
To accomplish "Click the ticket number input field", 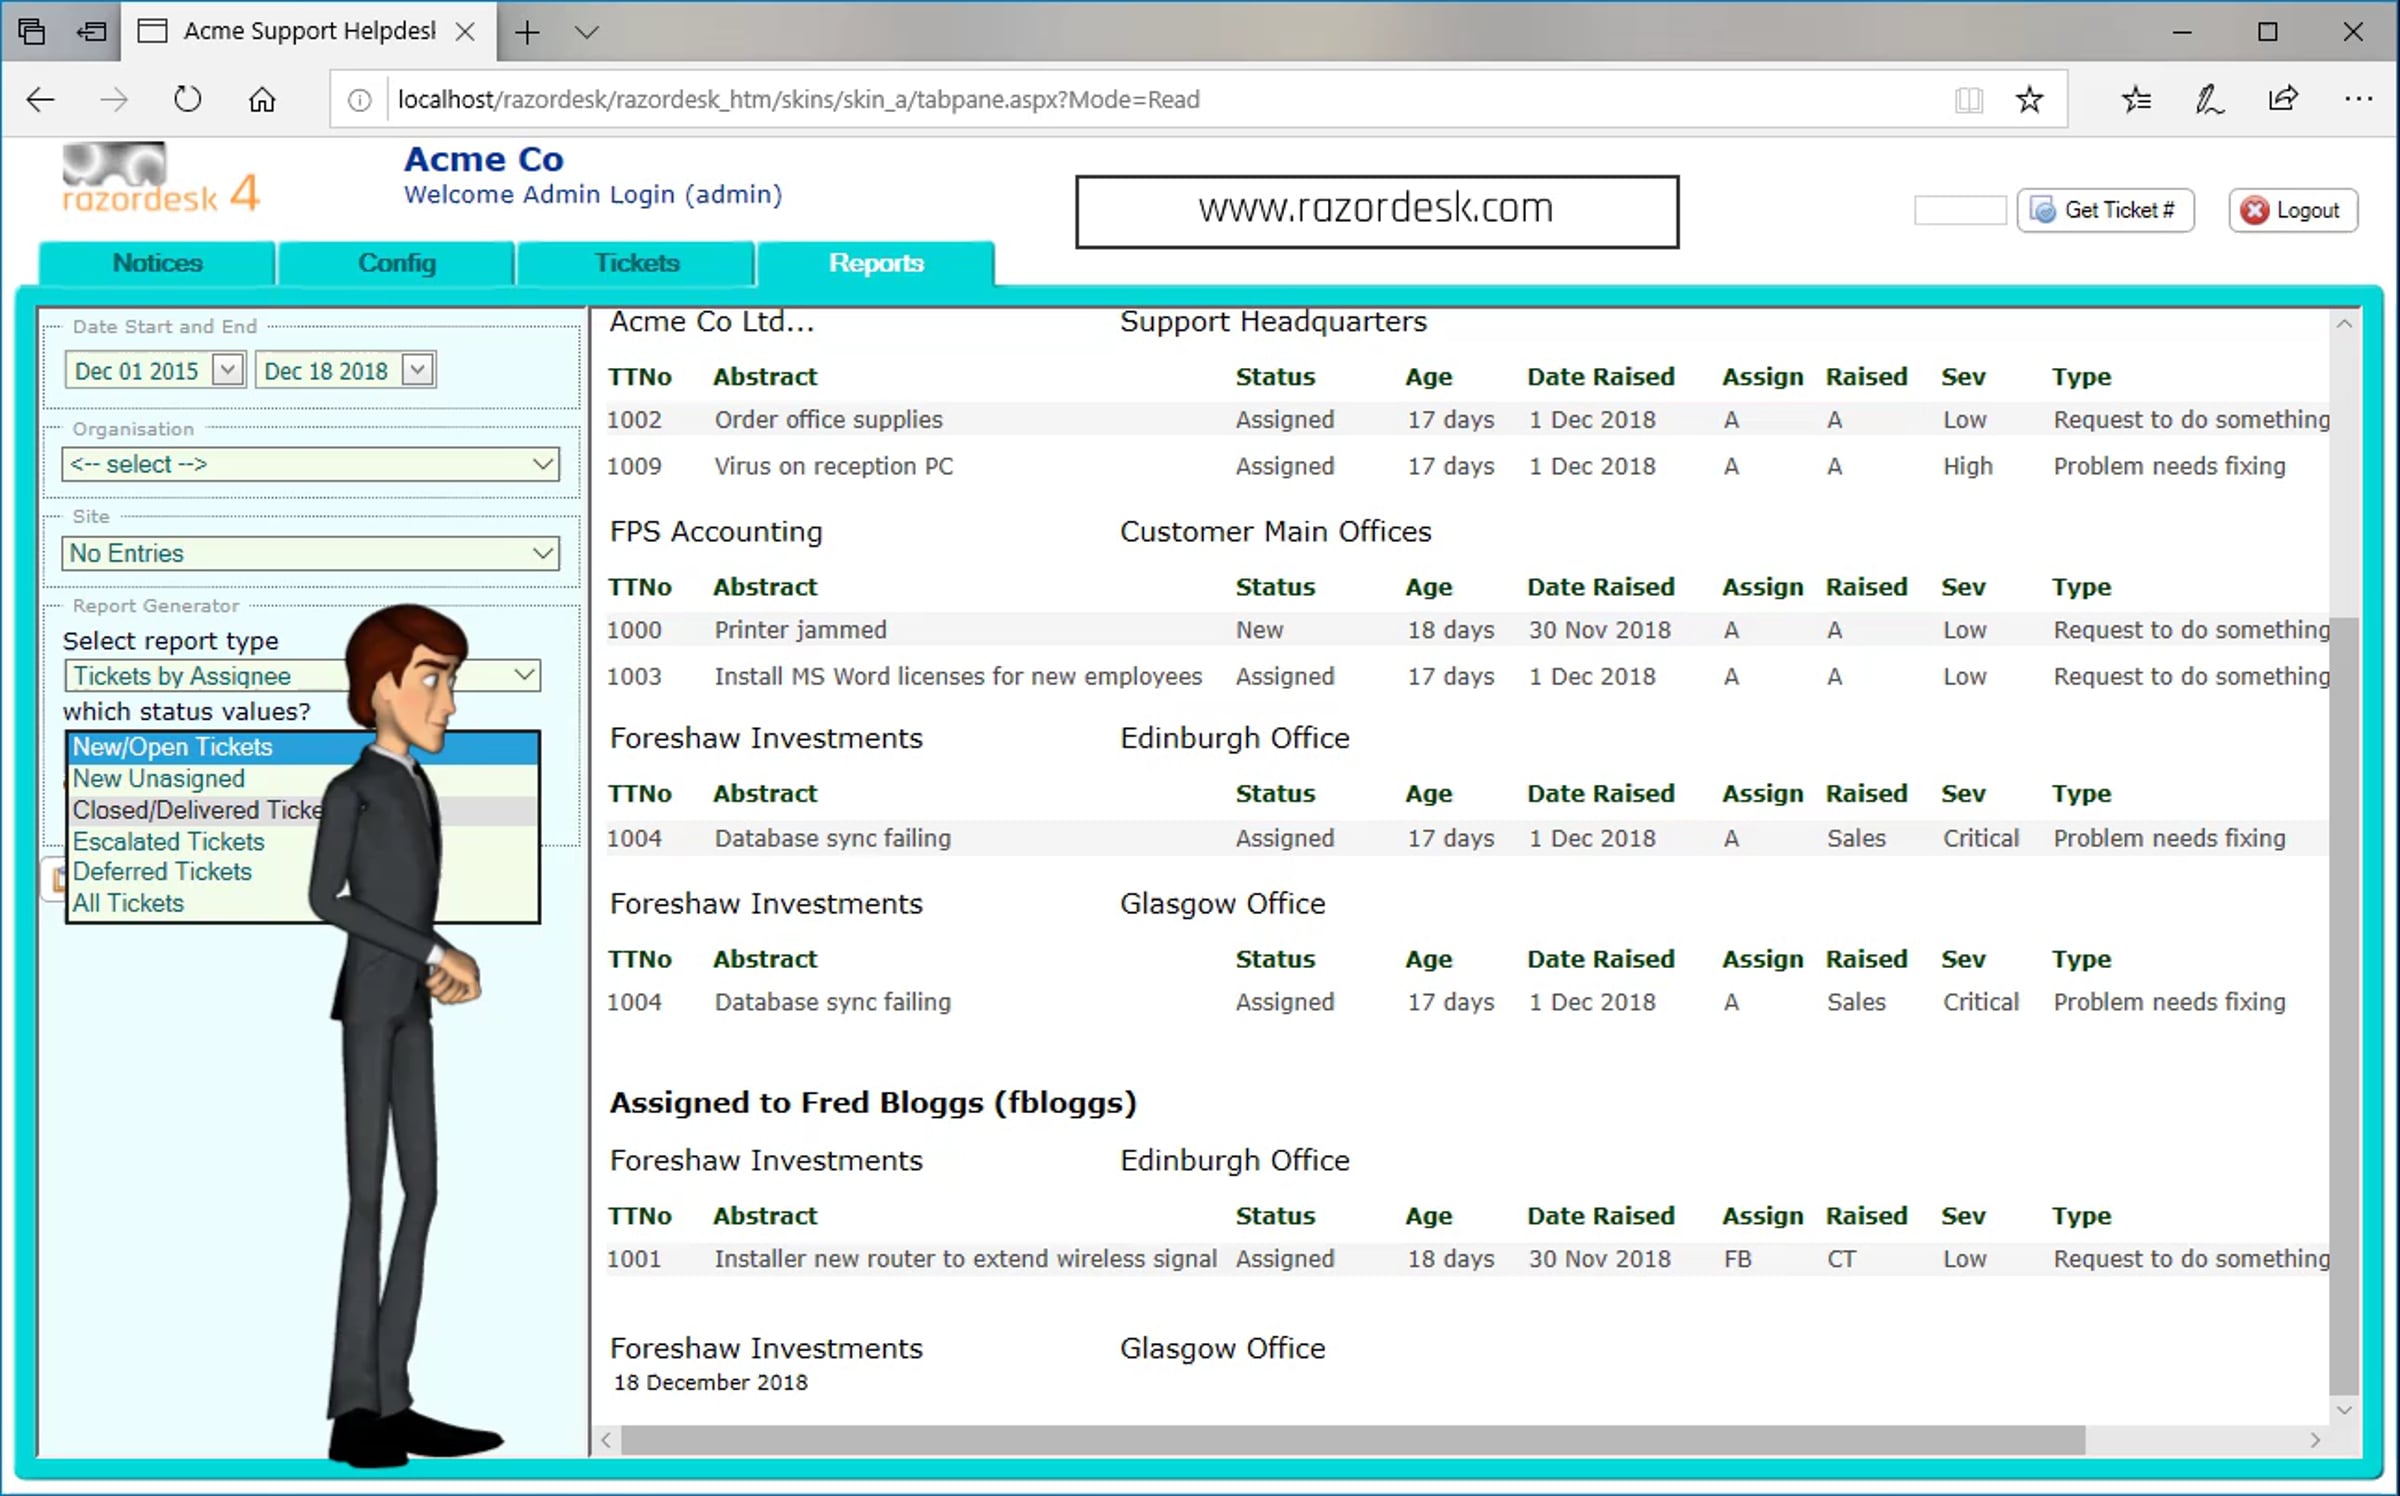I will 1960,210.
